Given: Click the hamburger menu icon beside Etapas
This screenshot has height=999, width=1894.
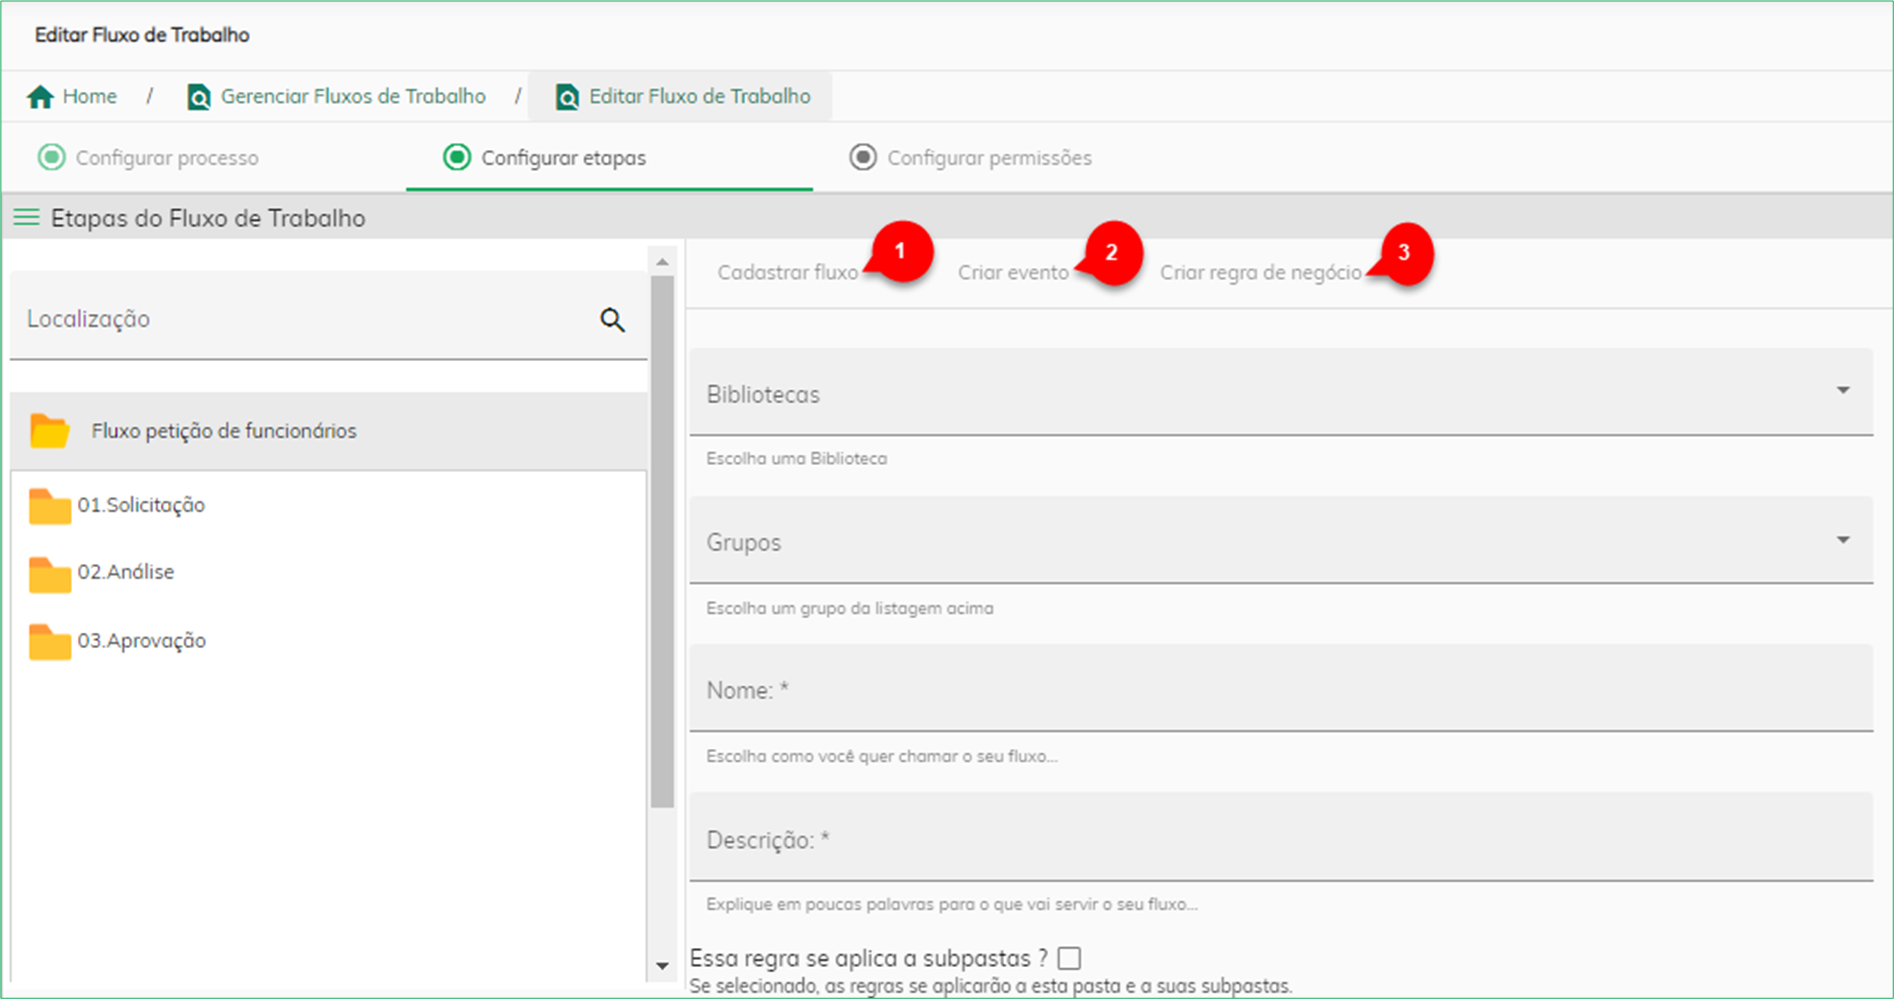Looking at the screenshot, I should (x=26, y=217).
